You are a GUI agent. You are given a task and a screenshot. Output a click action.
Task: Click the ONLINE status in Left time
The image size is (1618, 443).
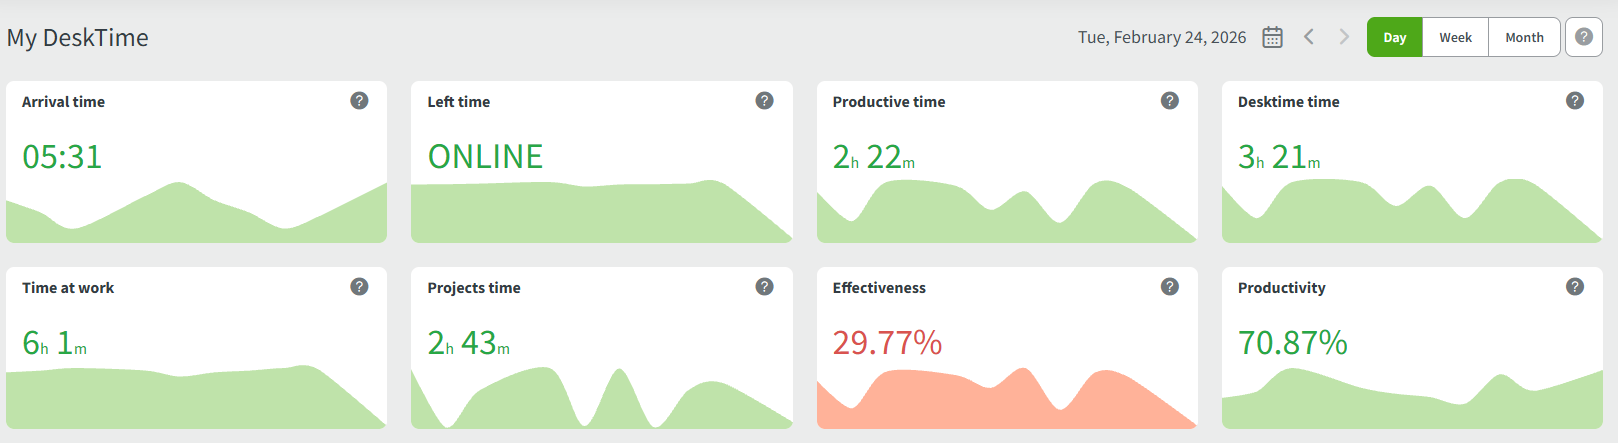[x=485, y=157]
